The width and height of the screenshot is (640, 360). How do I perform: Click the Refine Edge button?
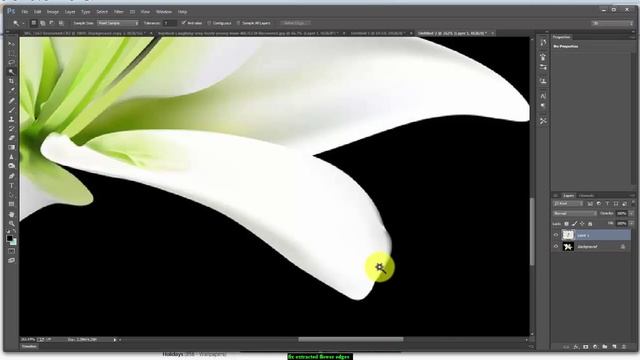(x=295, y=23)
